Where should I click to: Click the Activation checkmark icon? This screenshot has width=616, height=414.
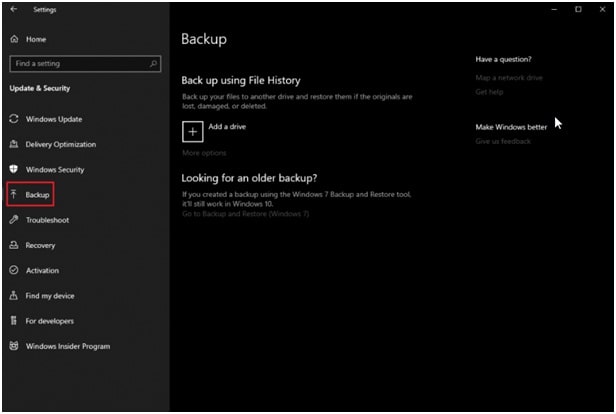[x=14, y=270]
